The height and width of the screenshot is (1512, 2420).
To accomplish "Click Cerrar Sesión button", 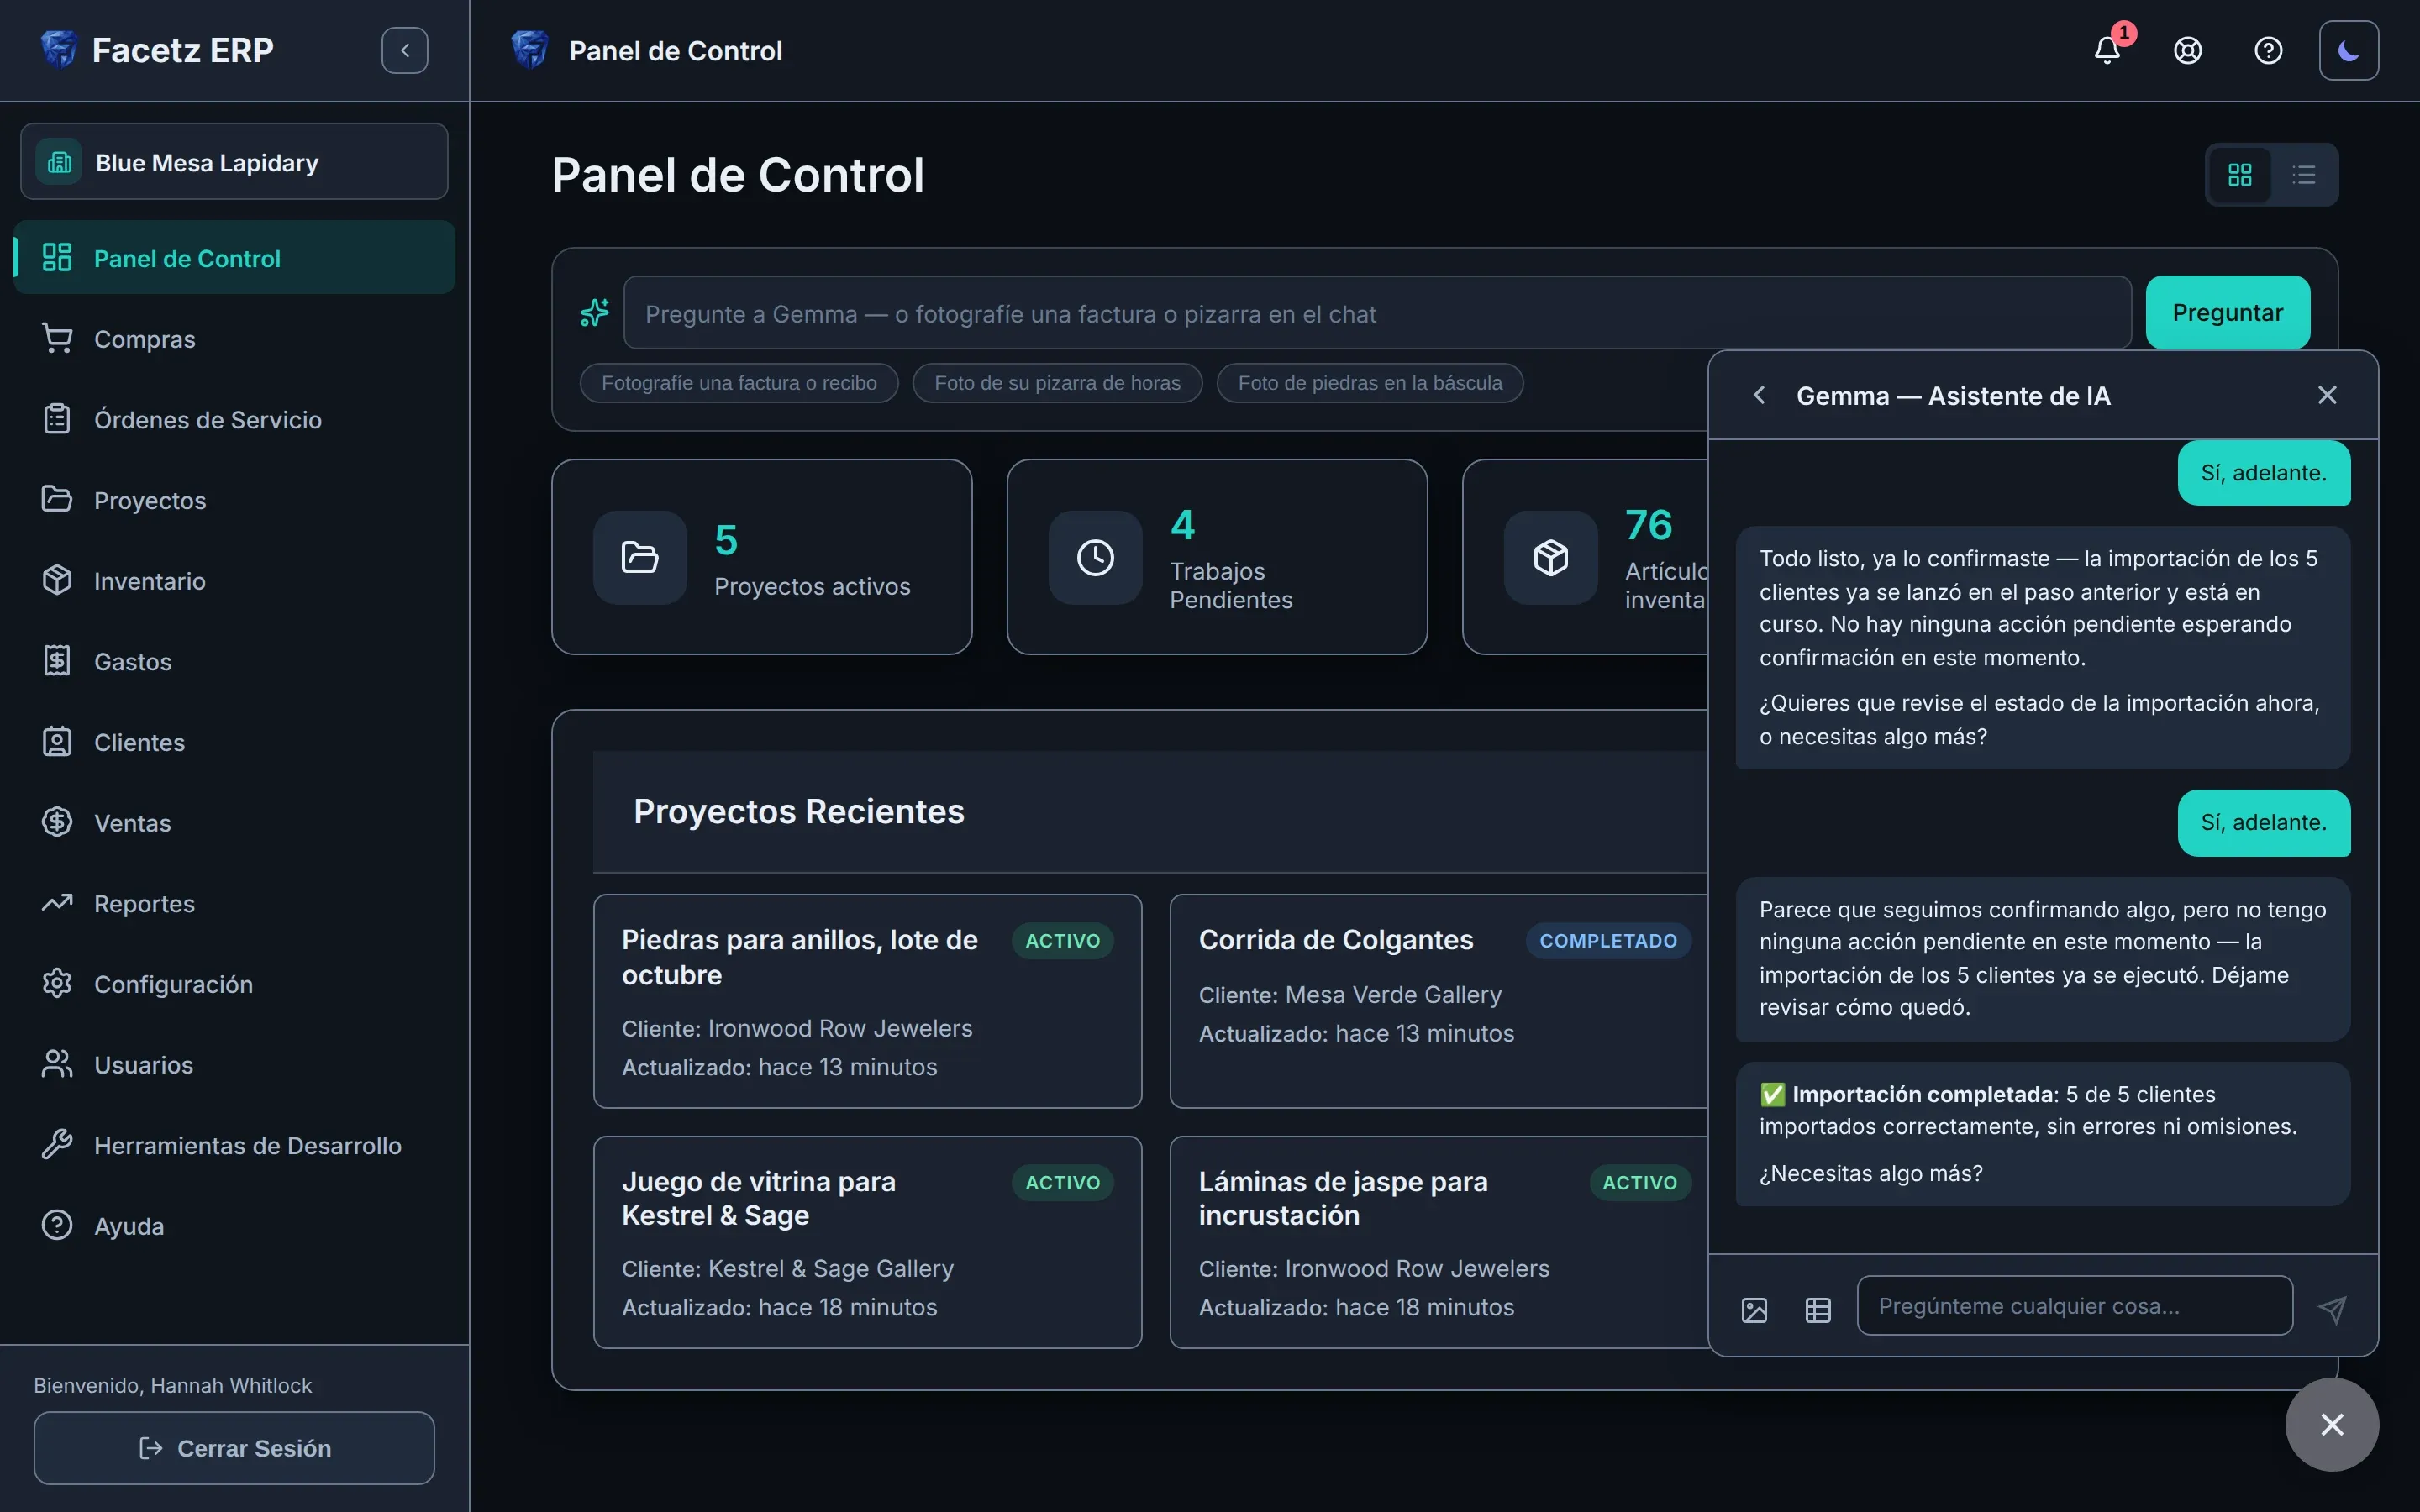I will coord(234,1448).
